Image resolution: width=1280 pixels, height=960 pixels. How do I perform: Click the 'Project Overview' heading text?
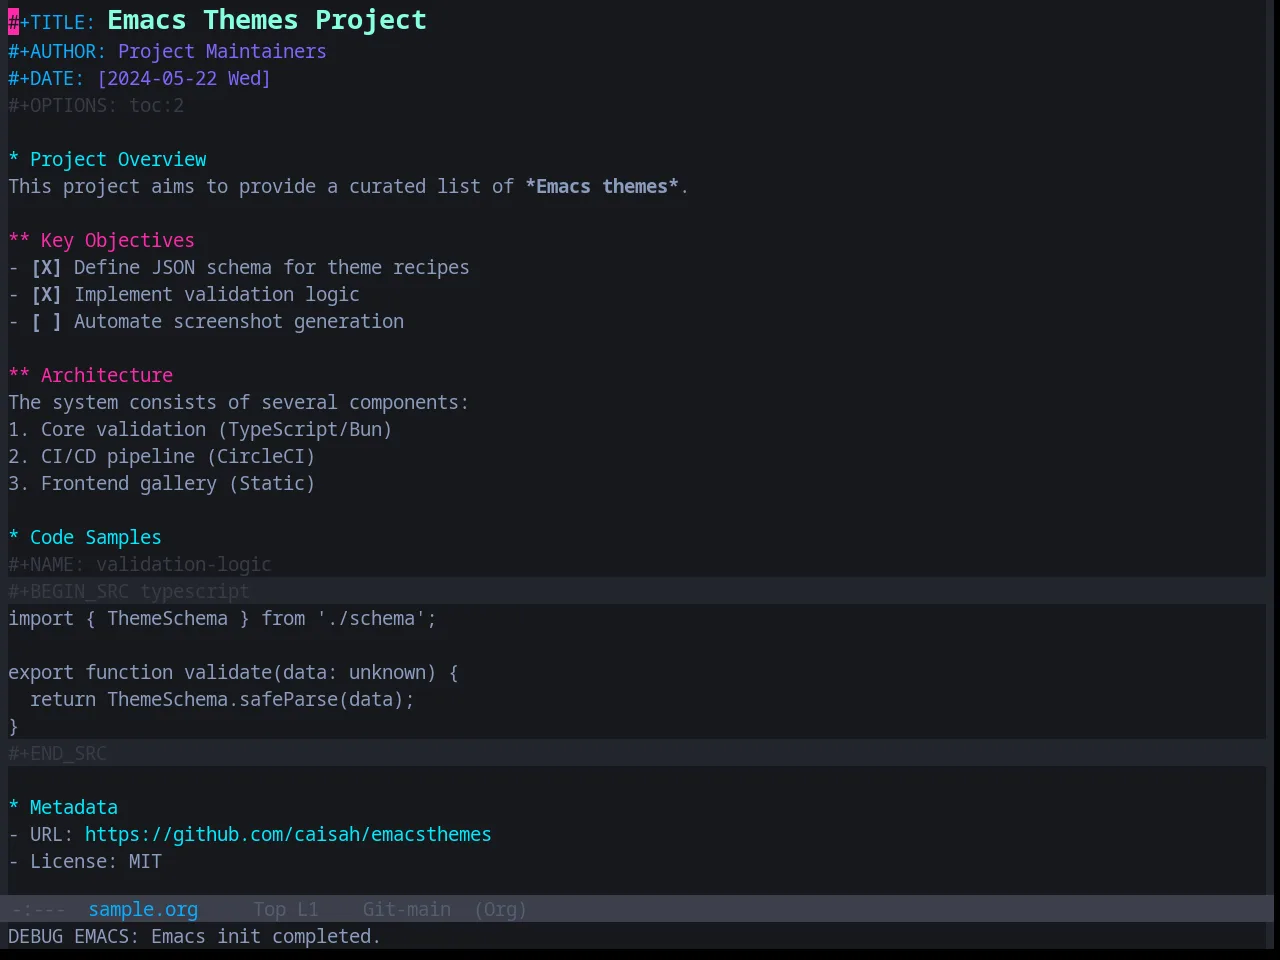[x=118, y=159]
